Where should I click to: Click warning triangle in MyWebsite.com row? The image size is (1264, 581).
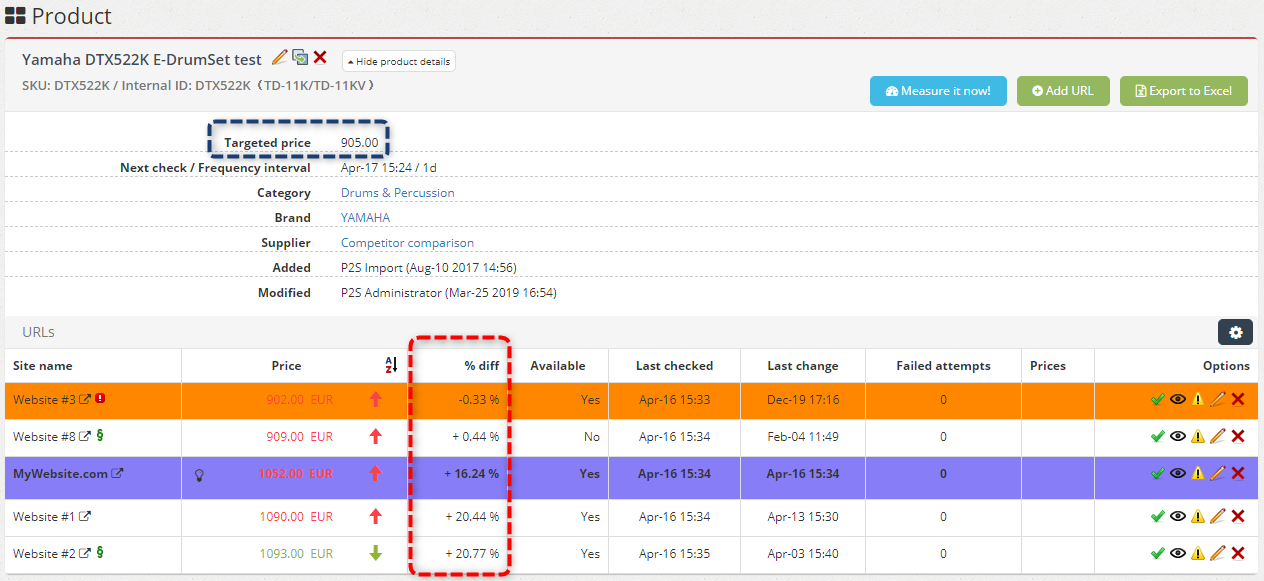click(x=1198, y=474)
